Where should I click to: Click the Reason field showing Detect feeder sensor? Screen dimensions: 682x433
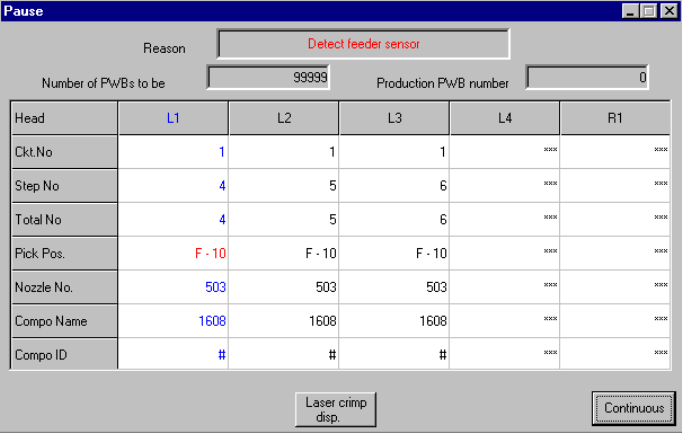[364, 44]
